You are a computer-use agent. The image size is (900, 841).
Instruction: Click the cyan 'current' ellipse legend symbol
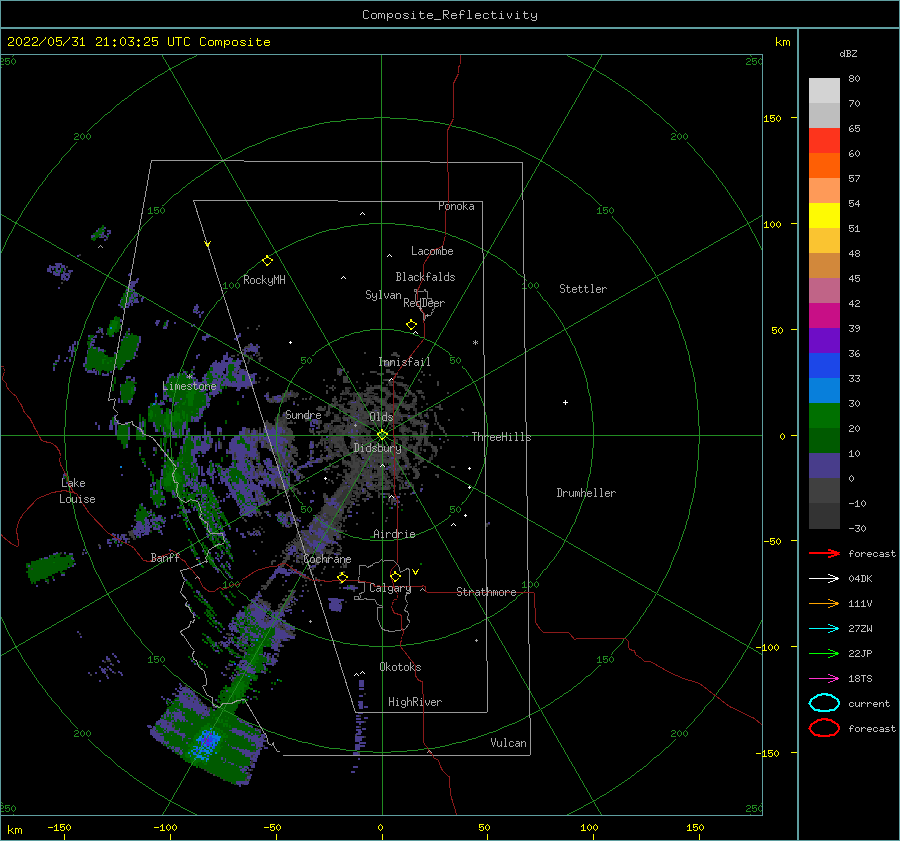click(x=824, y=703)
